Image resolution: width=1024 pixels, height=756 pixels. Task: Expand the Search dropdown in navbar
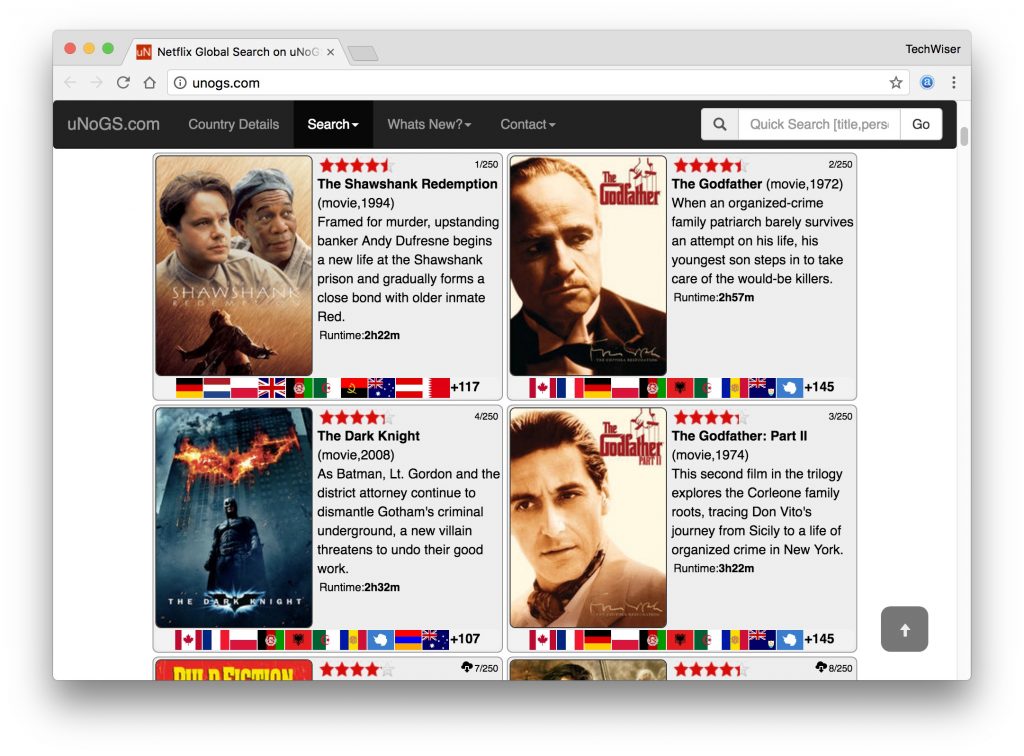click(333, 124)
